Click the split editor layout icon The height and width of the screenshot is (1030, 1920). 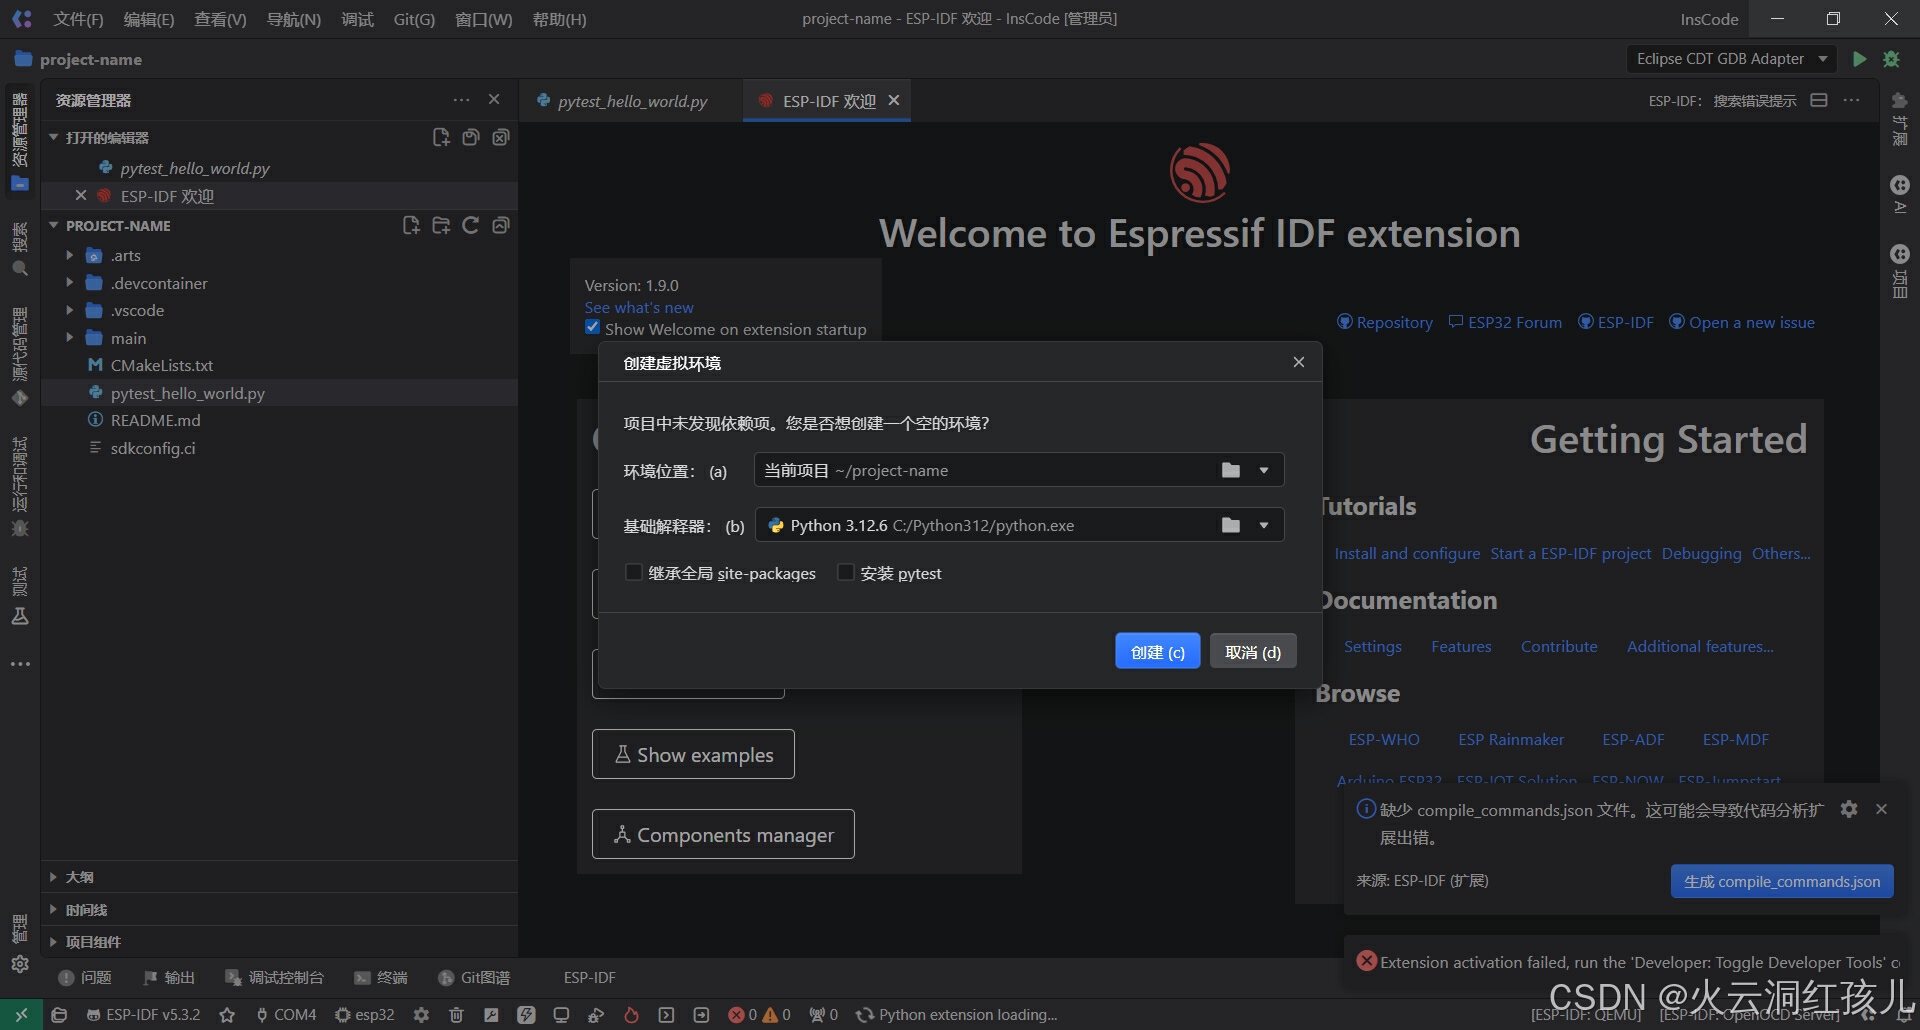click(1819, 100)
